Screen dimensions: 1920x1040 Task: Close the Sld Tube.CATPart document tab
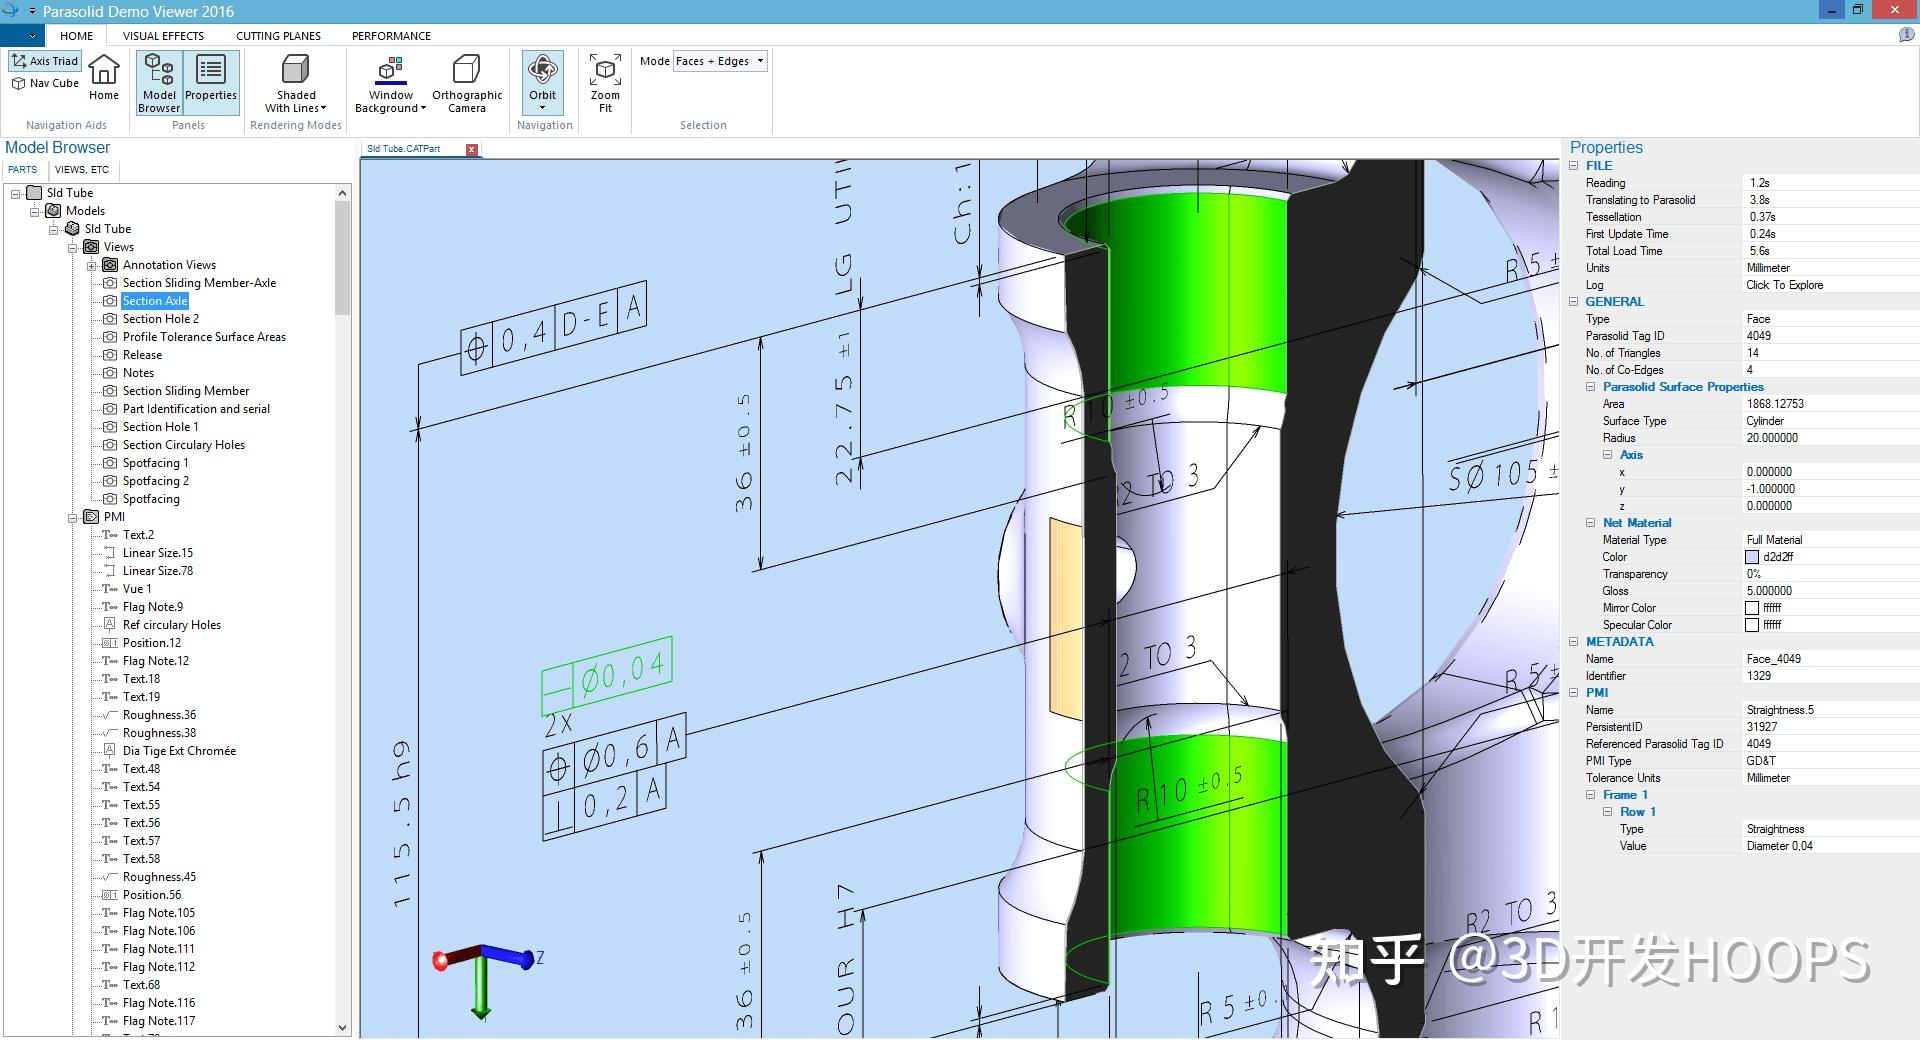[473, 148]
